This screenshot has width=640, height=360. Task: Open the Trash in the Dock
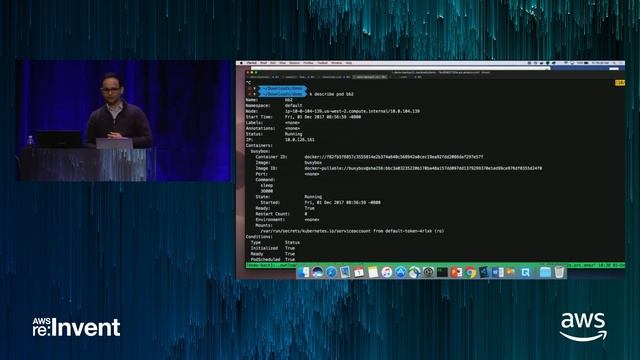pos(559,272)
